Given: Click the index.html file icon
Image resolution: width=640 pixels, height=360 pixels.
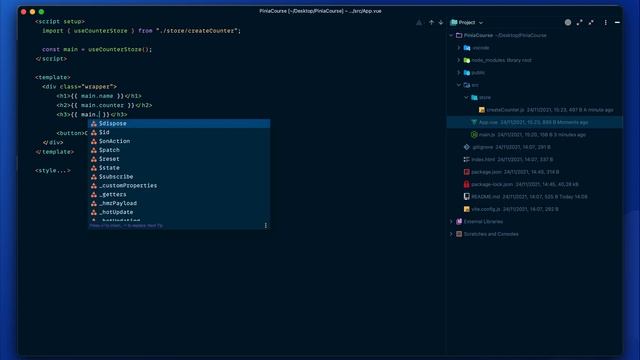Looking at the screenshot, I should click(467, 159).
